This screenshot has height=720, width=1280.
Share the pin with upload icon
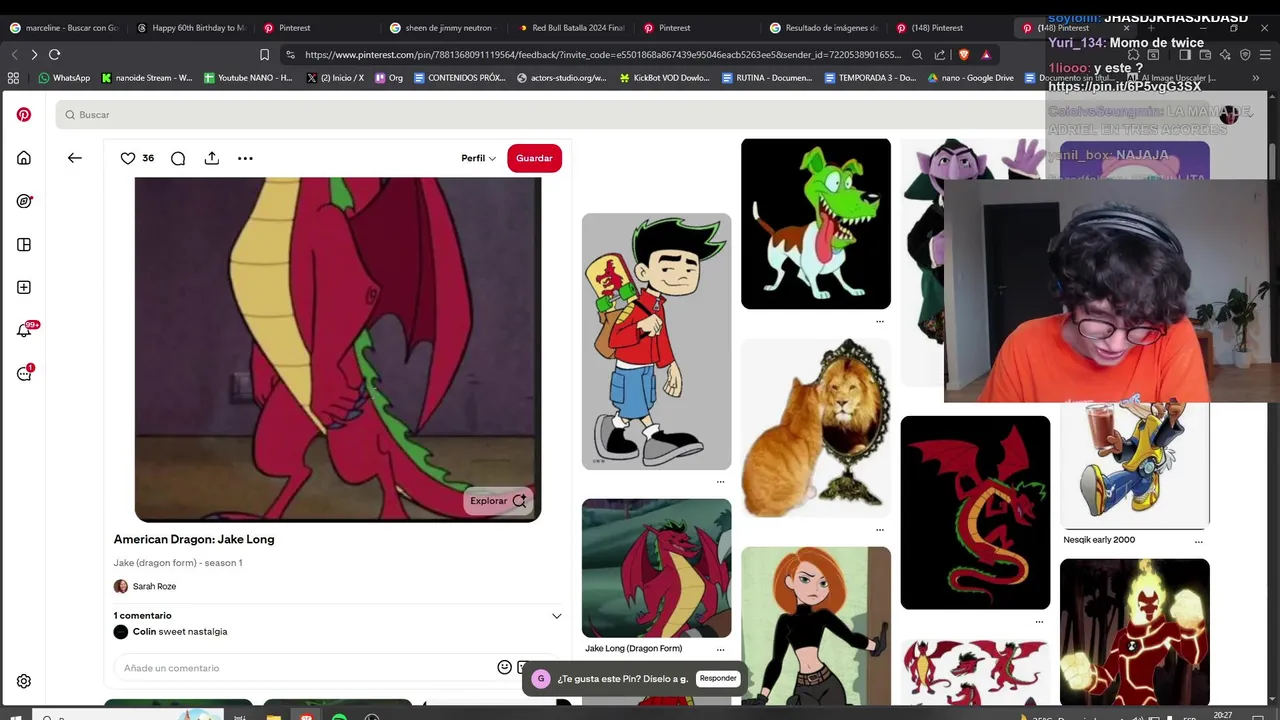(x=212, y=158)
